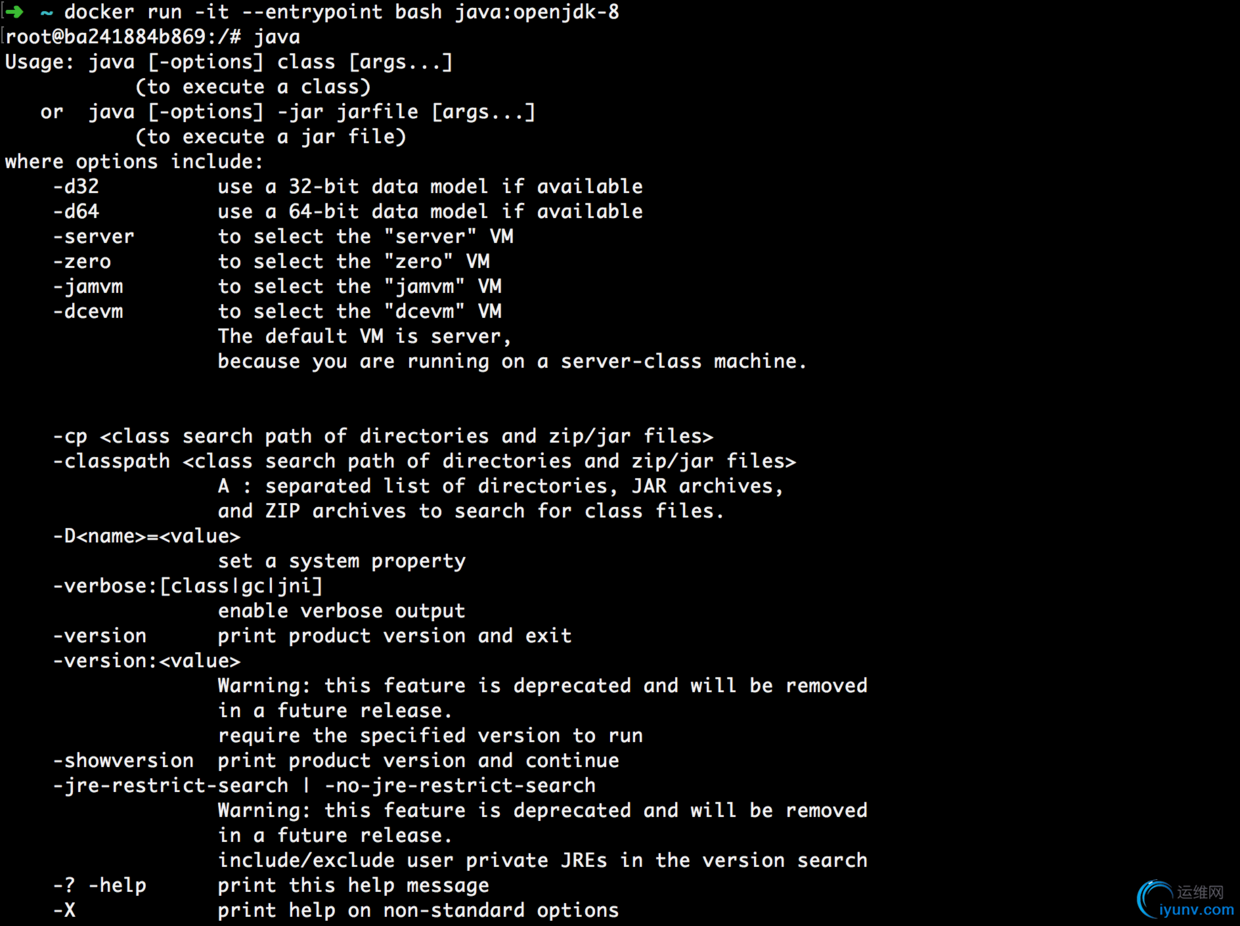
Task: Click the -cp class search path line
Action: pyautogui.click(x=383, y=437)
